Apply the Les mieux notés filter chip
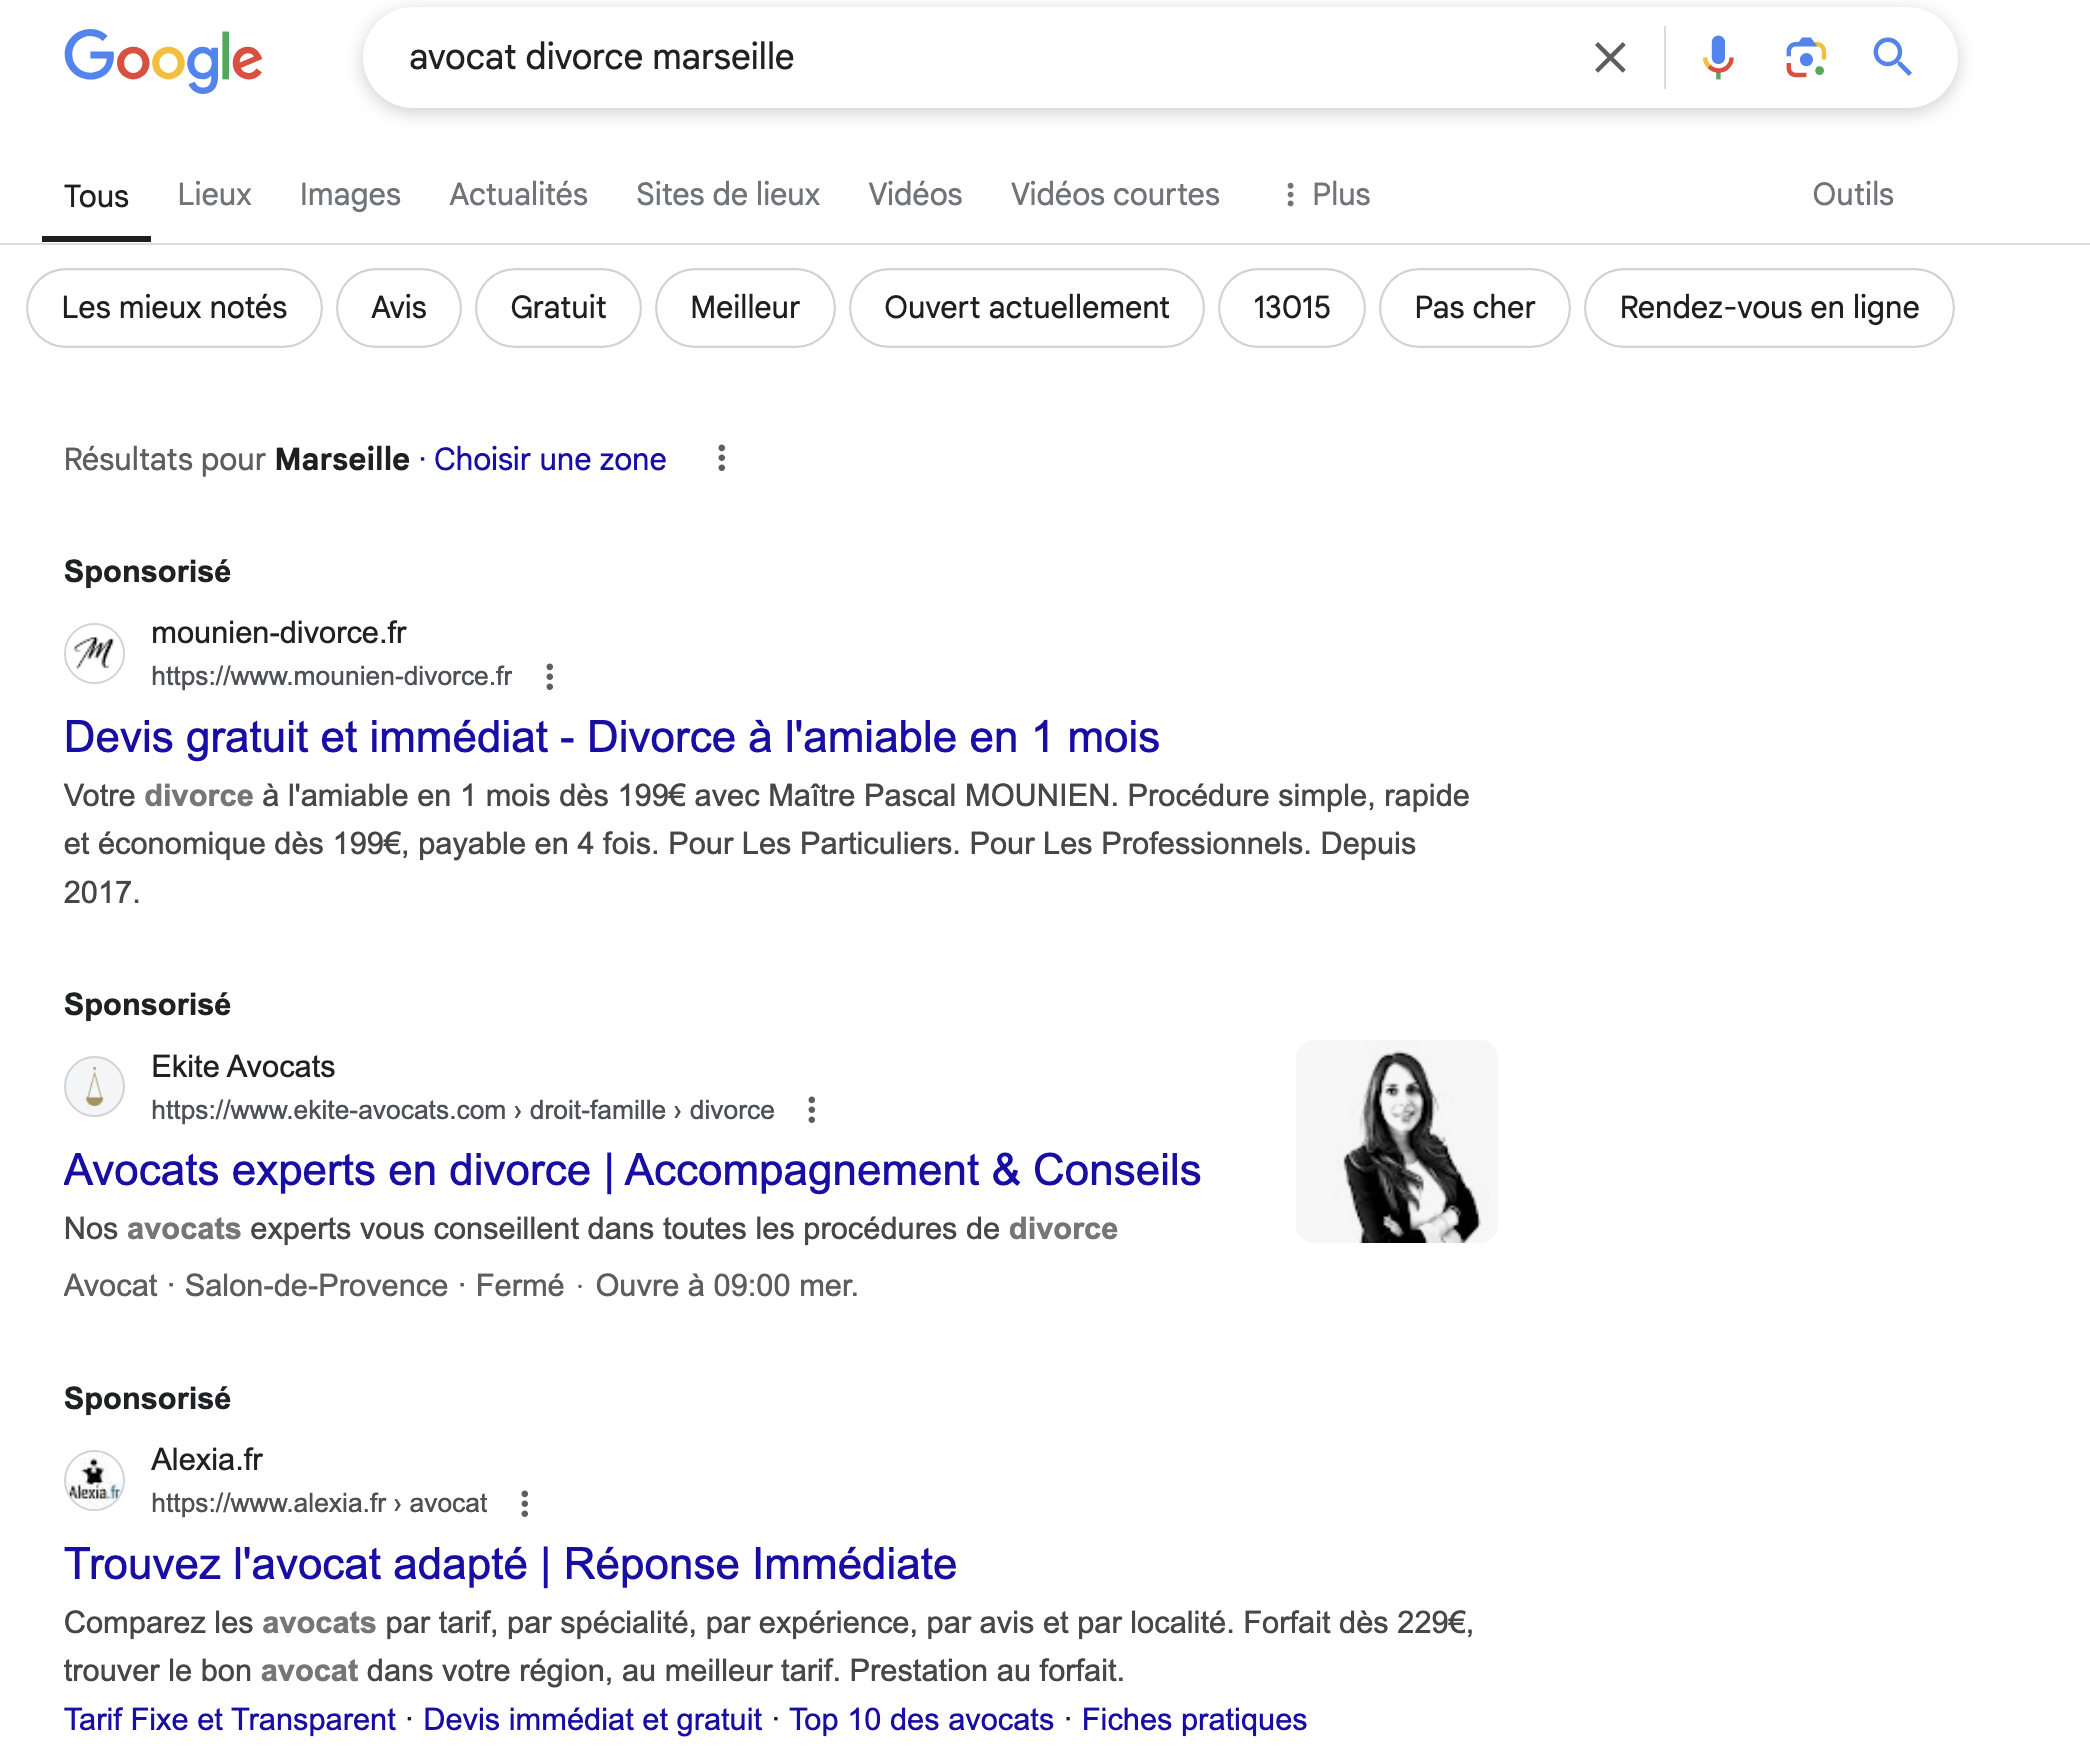The width and height of the screenshot is (2090, 1750). click(x=174, y=308)
